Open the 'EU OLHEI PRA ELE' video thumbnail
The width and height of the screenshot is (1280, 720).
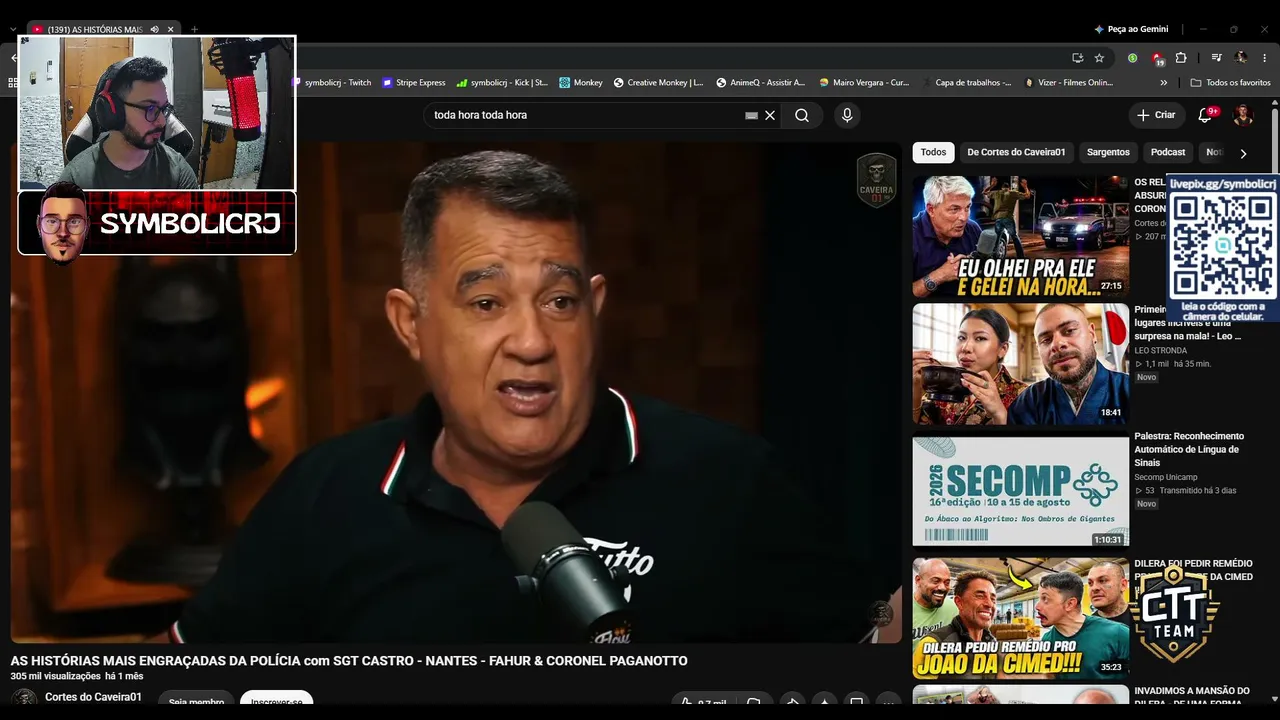pyautogui.click(x=1021, y=237)
